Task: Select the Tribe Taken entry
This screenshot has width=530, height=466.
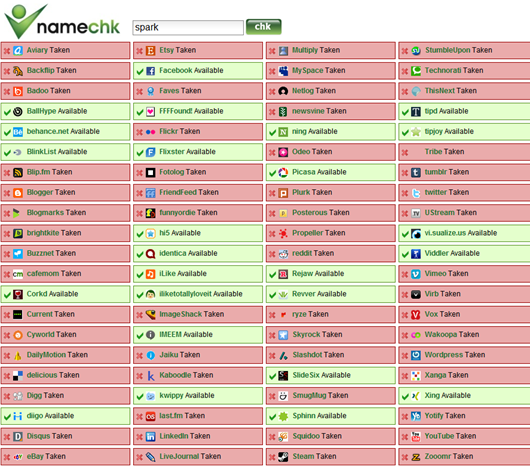Action: tap(464, 152)
